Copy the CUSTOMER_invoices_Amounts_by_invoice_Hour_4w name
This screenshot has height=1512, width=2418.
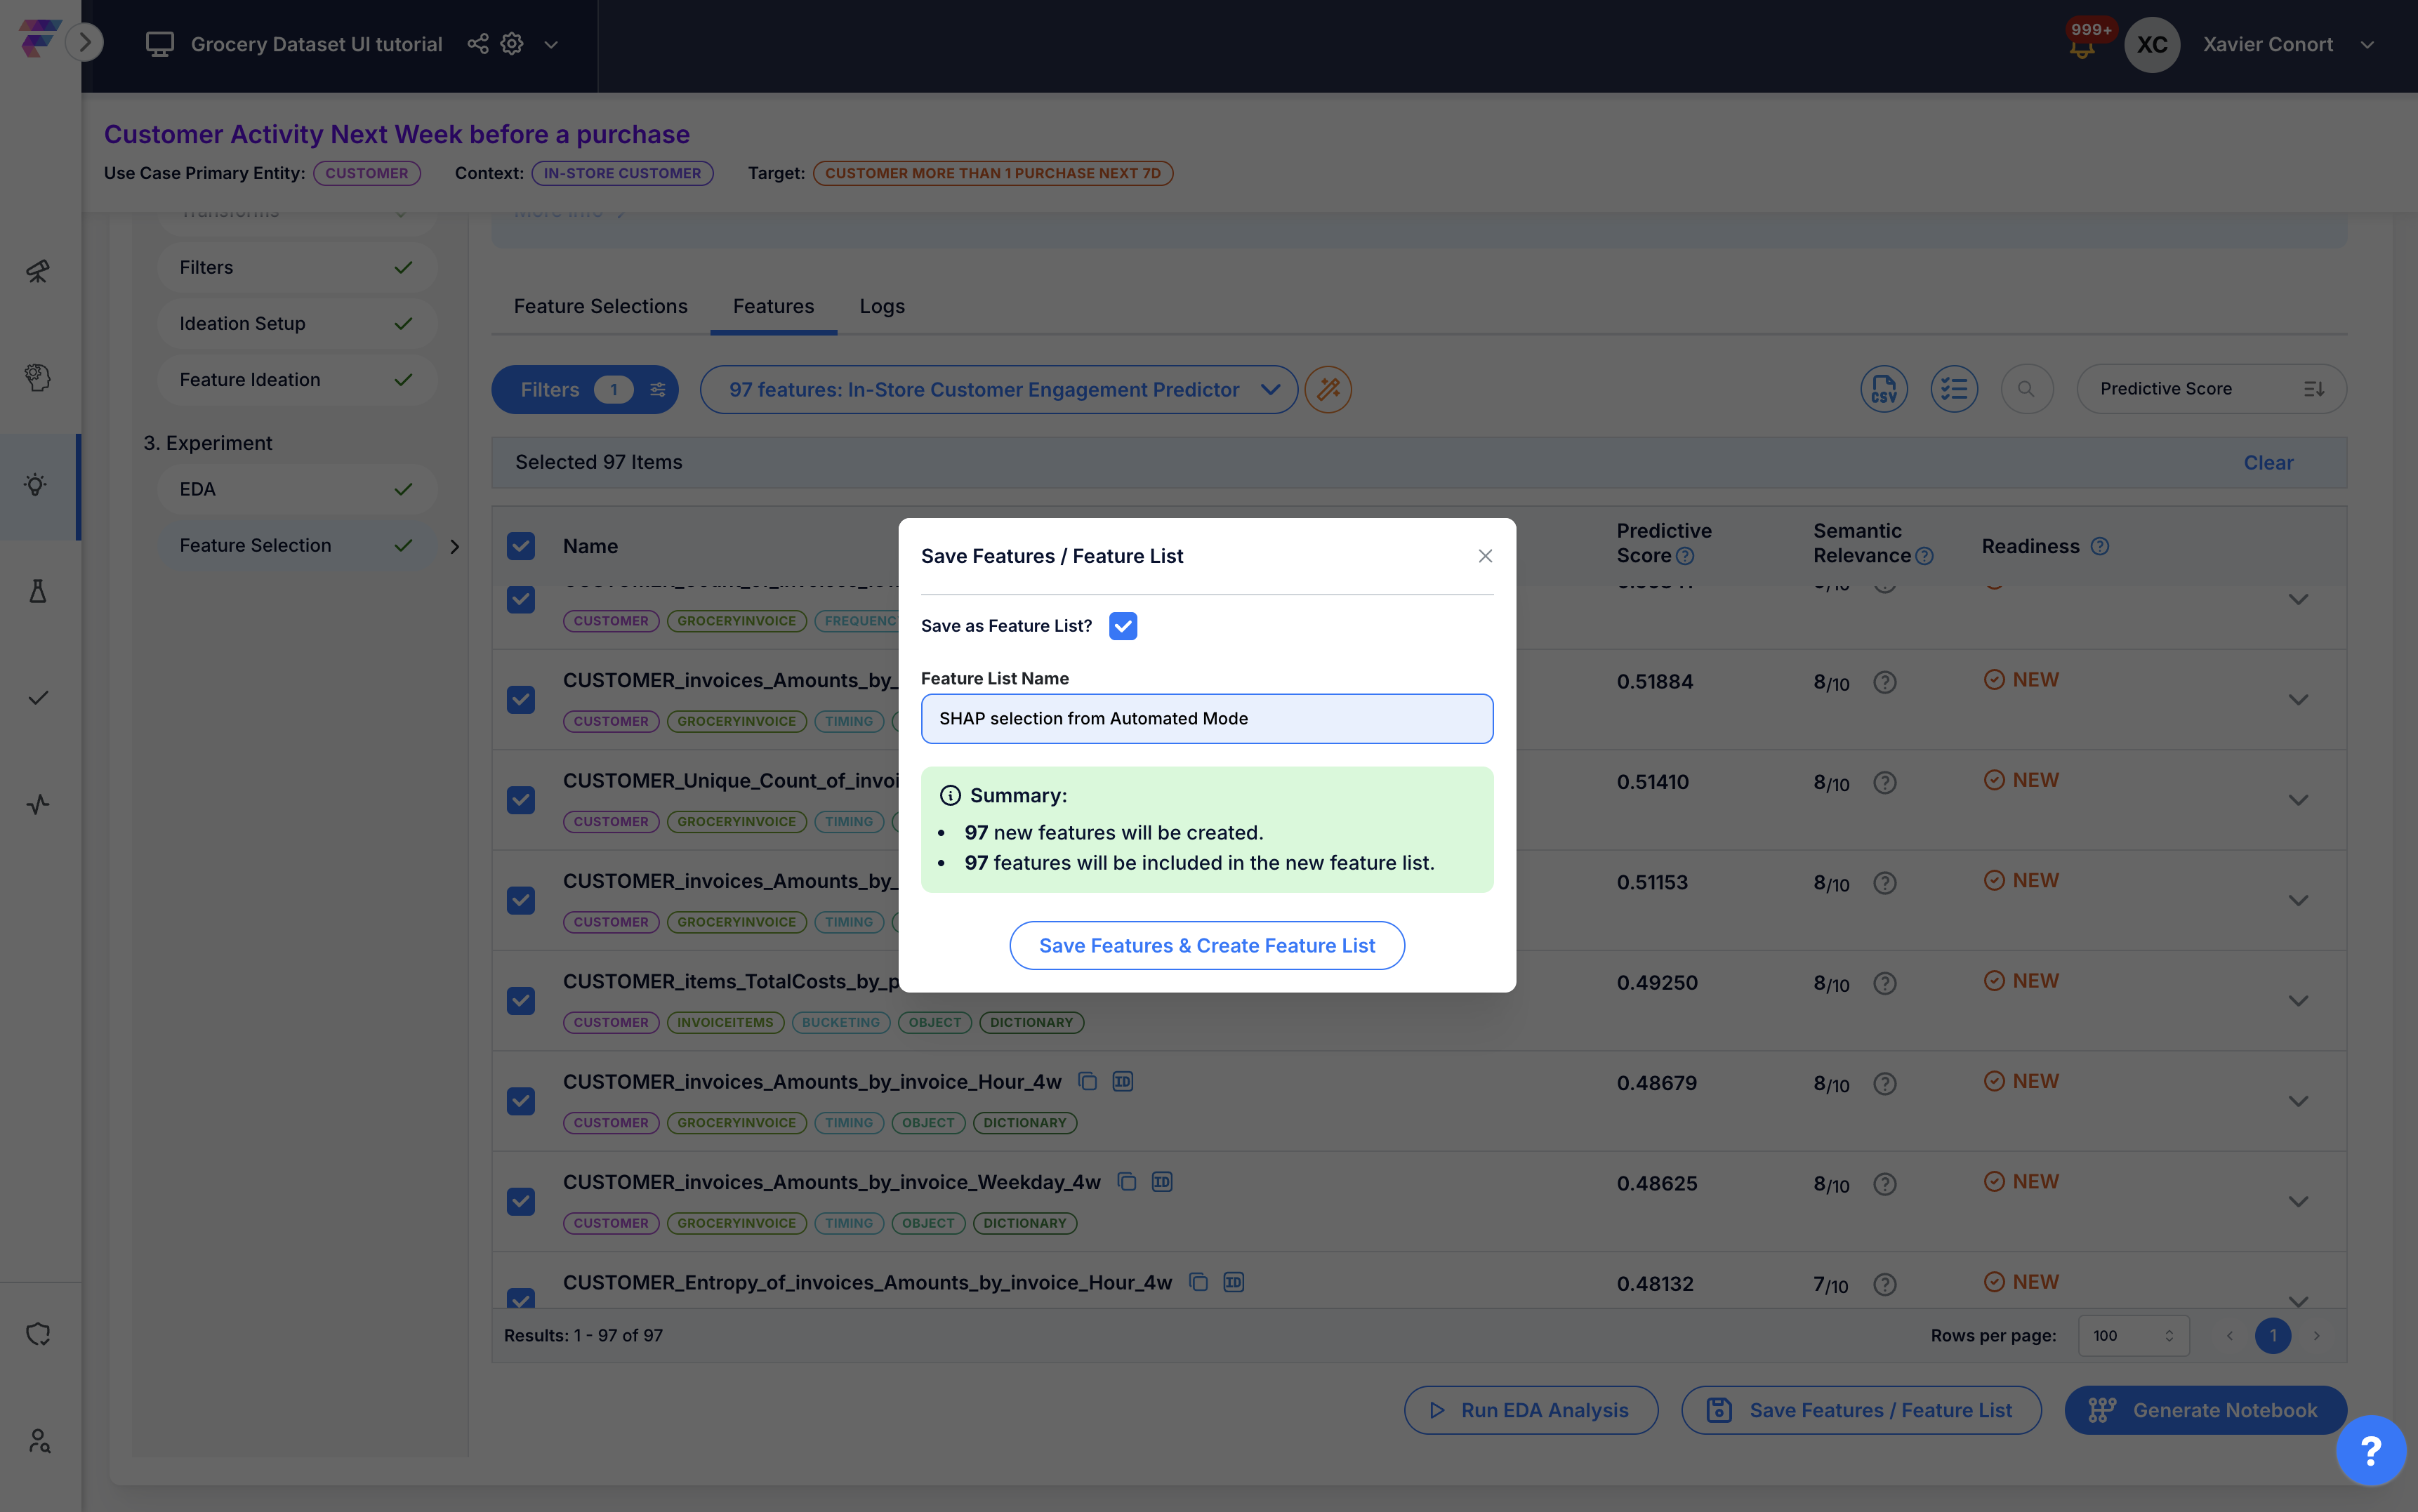(1088, 1081)
